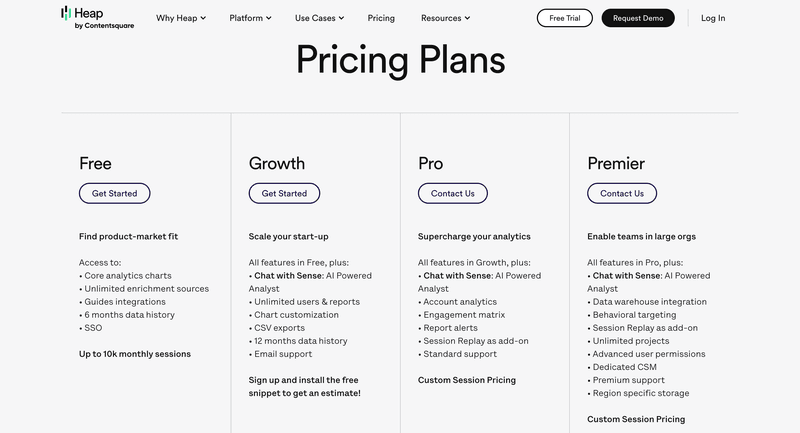Click Get Started under the Growth plan
This screenshot has width=800, height=433.
pyautogui.click(x=284, y=193)
